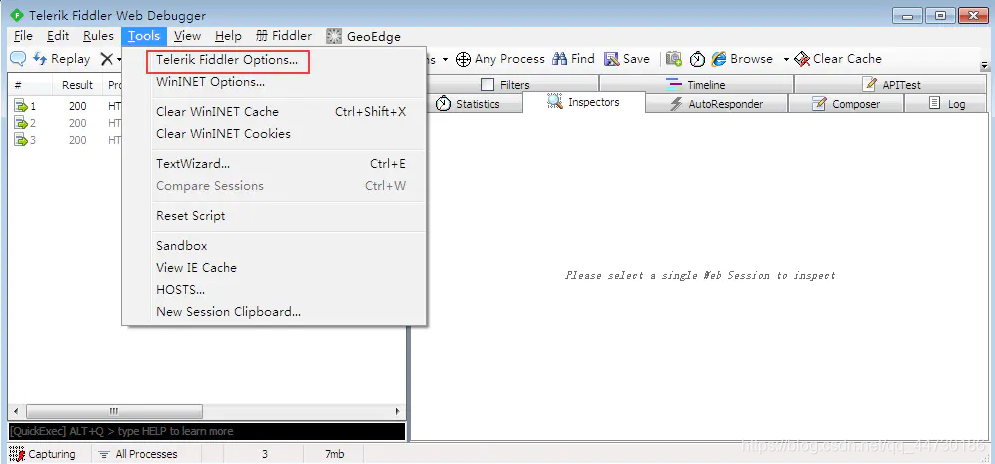Click the Result column header
Image resolution: width=995 pixels, height=464 pixels.
[77, 85]
